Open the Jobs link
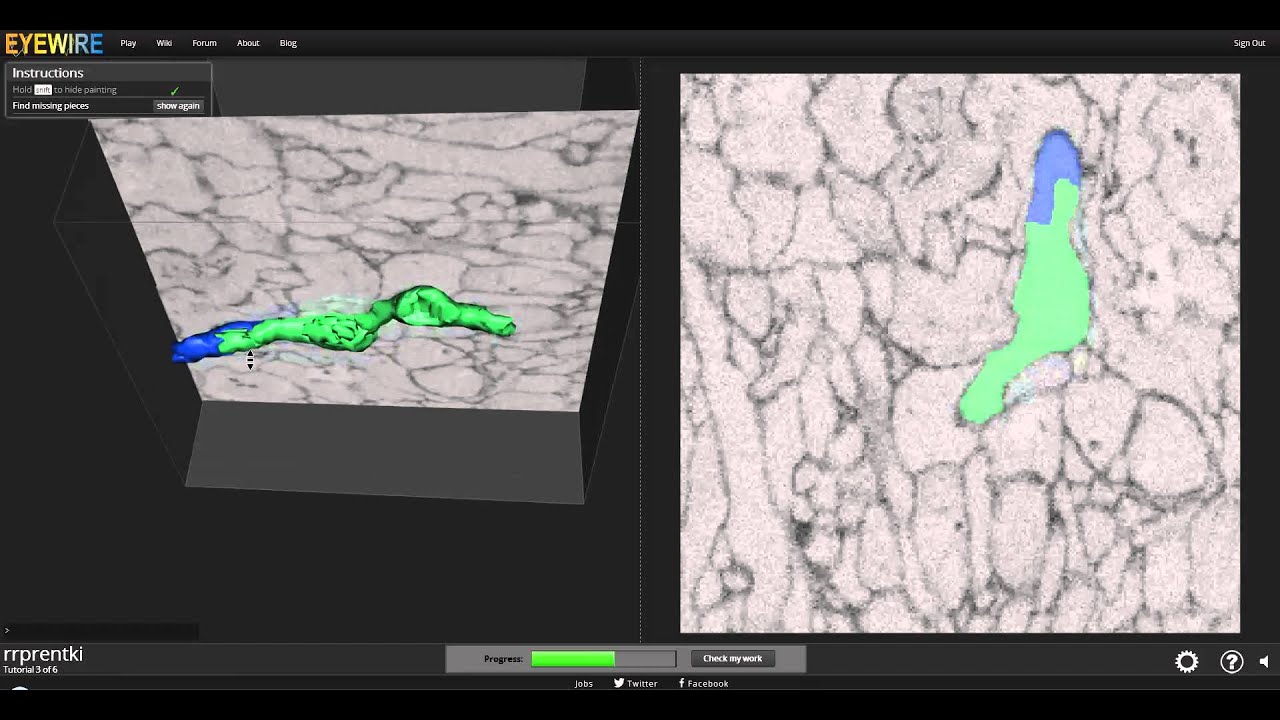The image size is (1280, 720). point(584,684)
